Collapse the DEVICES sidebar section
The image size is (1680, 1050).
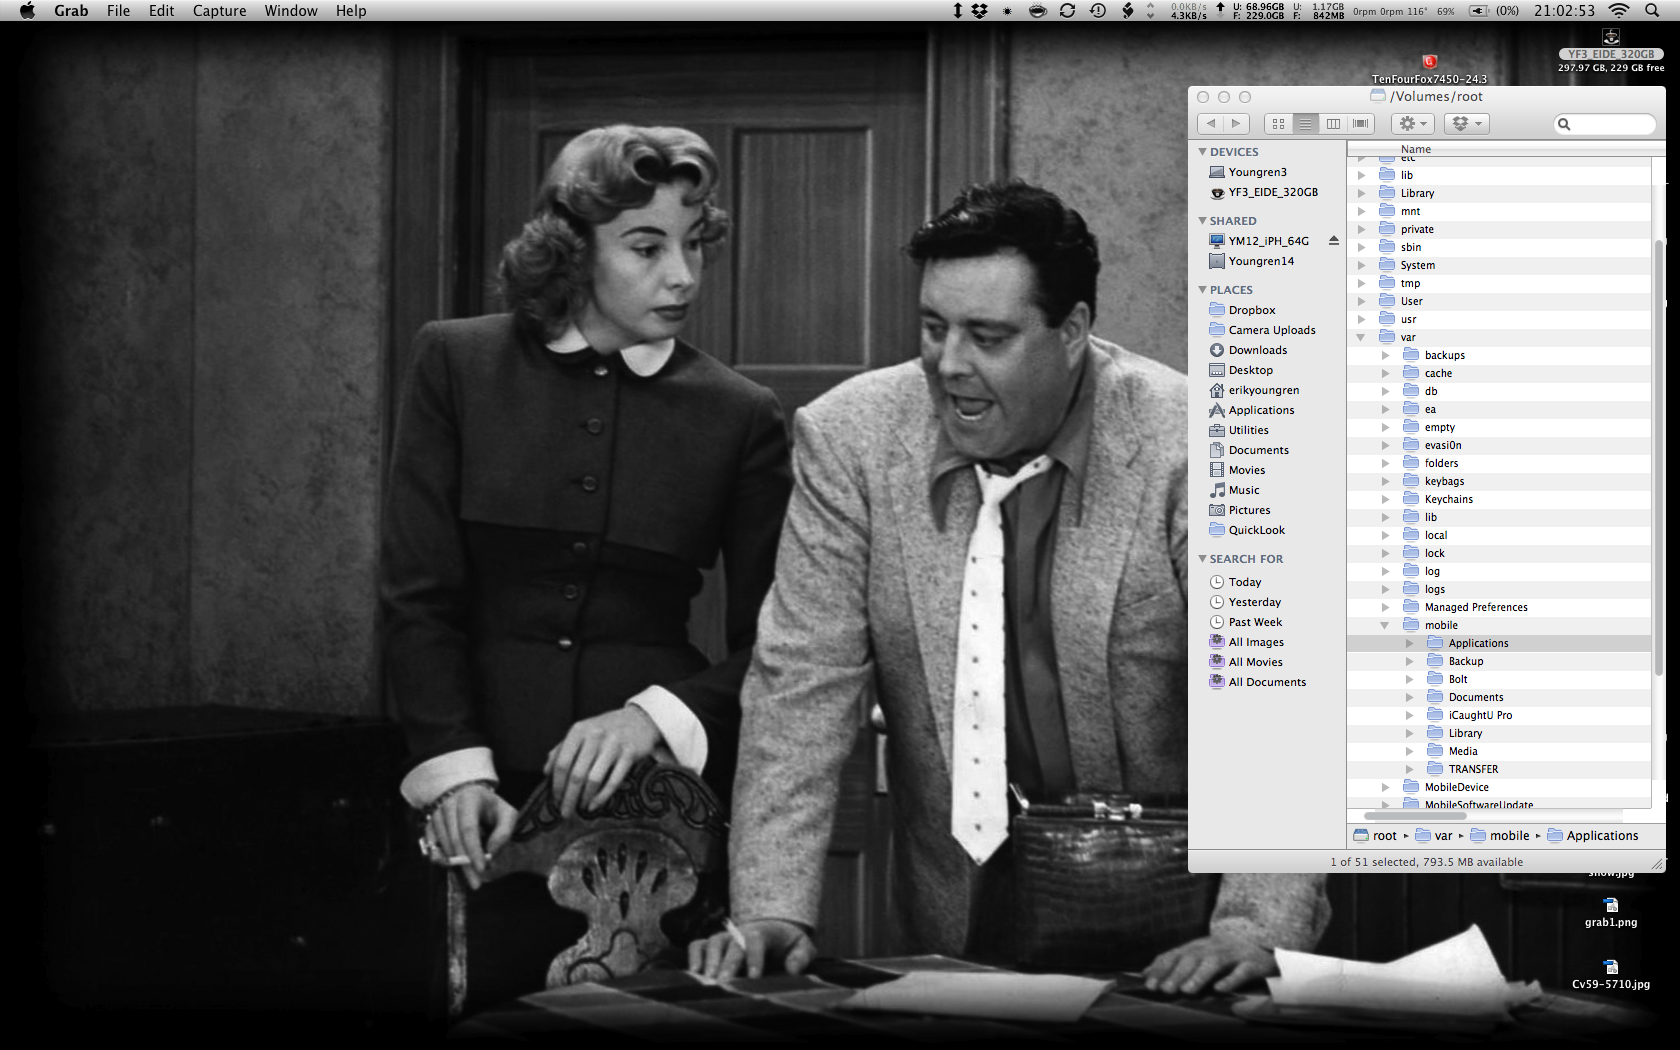click(1202, 152)
